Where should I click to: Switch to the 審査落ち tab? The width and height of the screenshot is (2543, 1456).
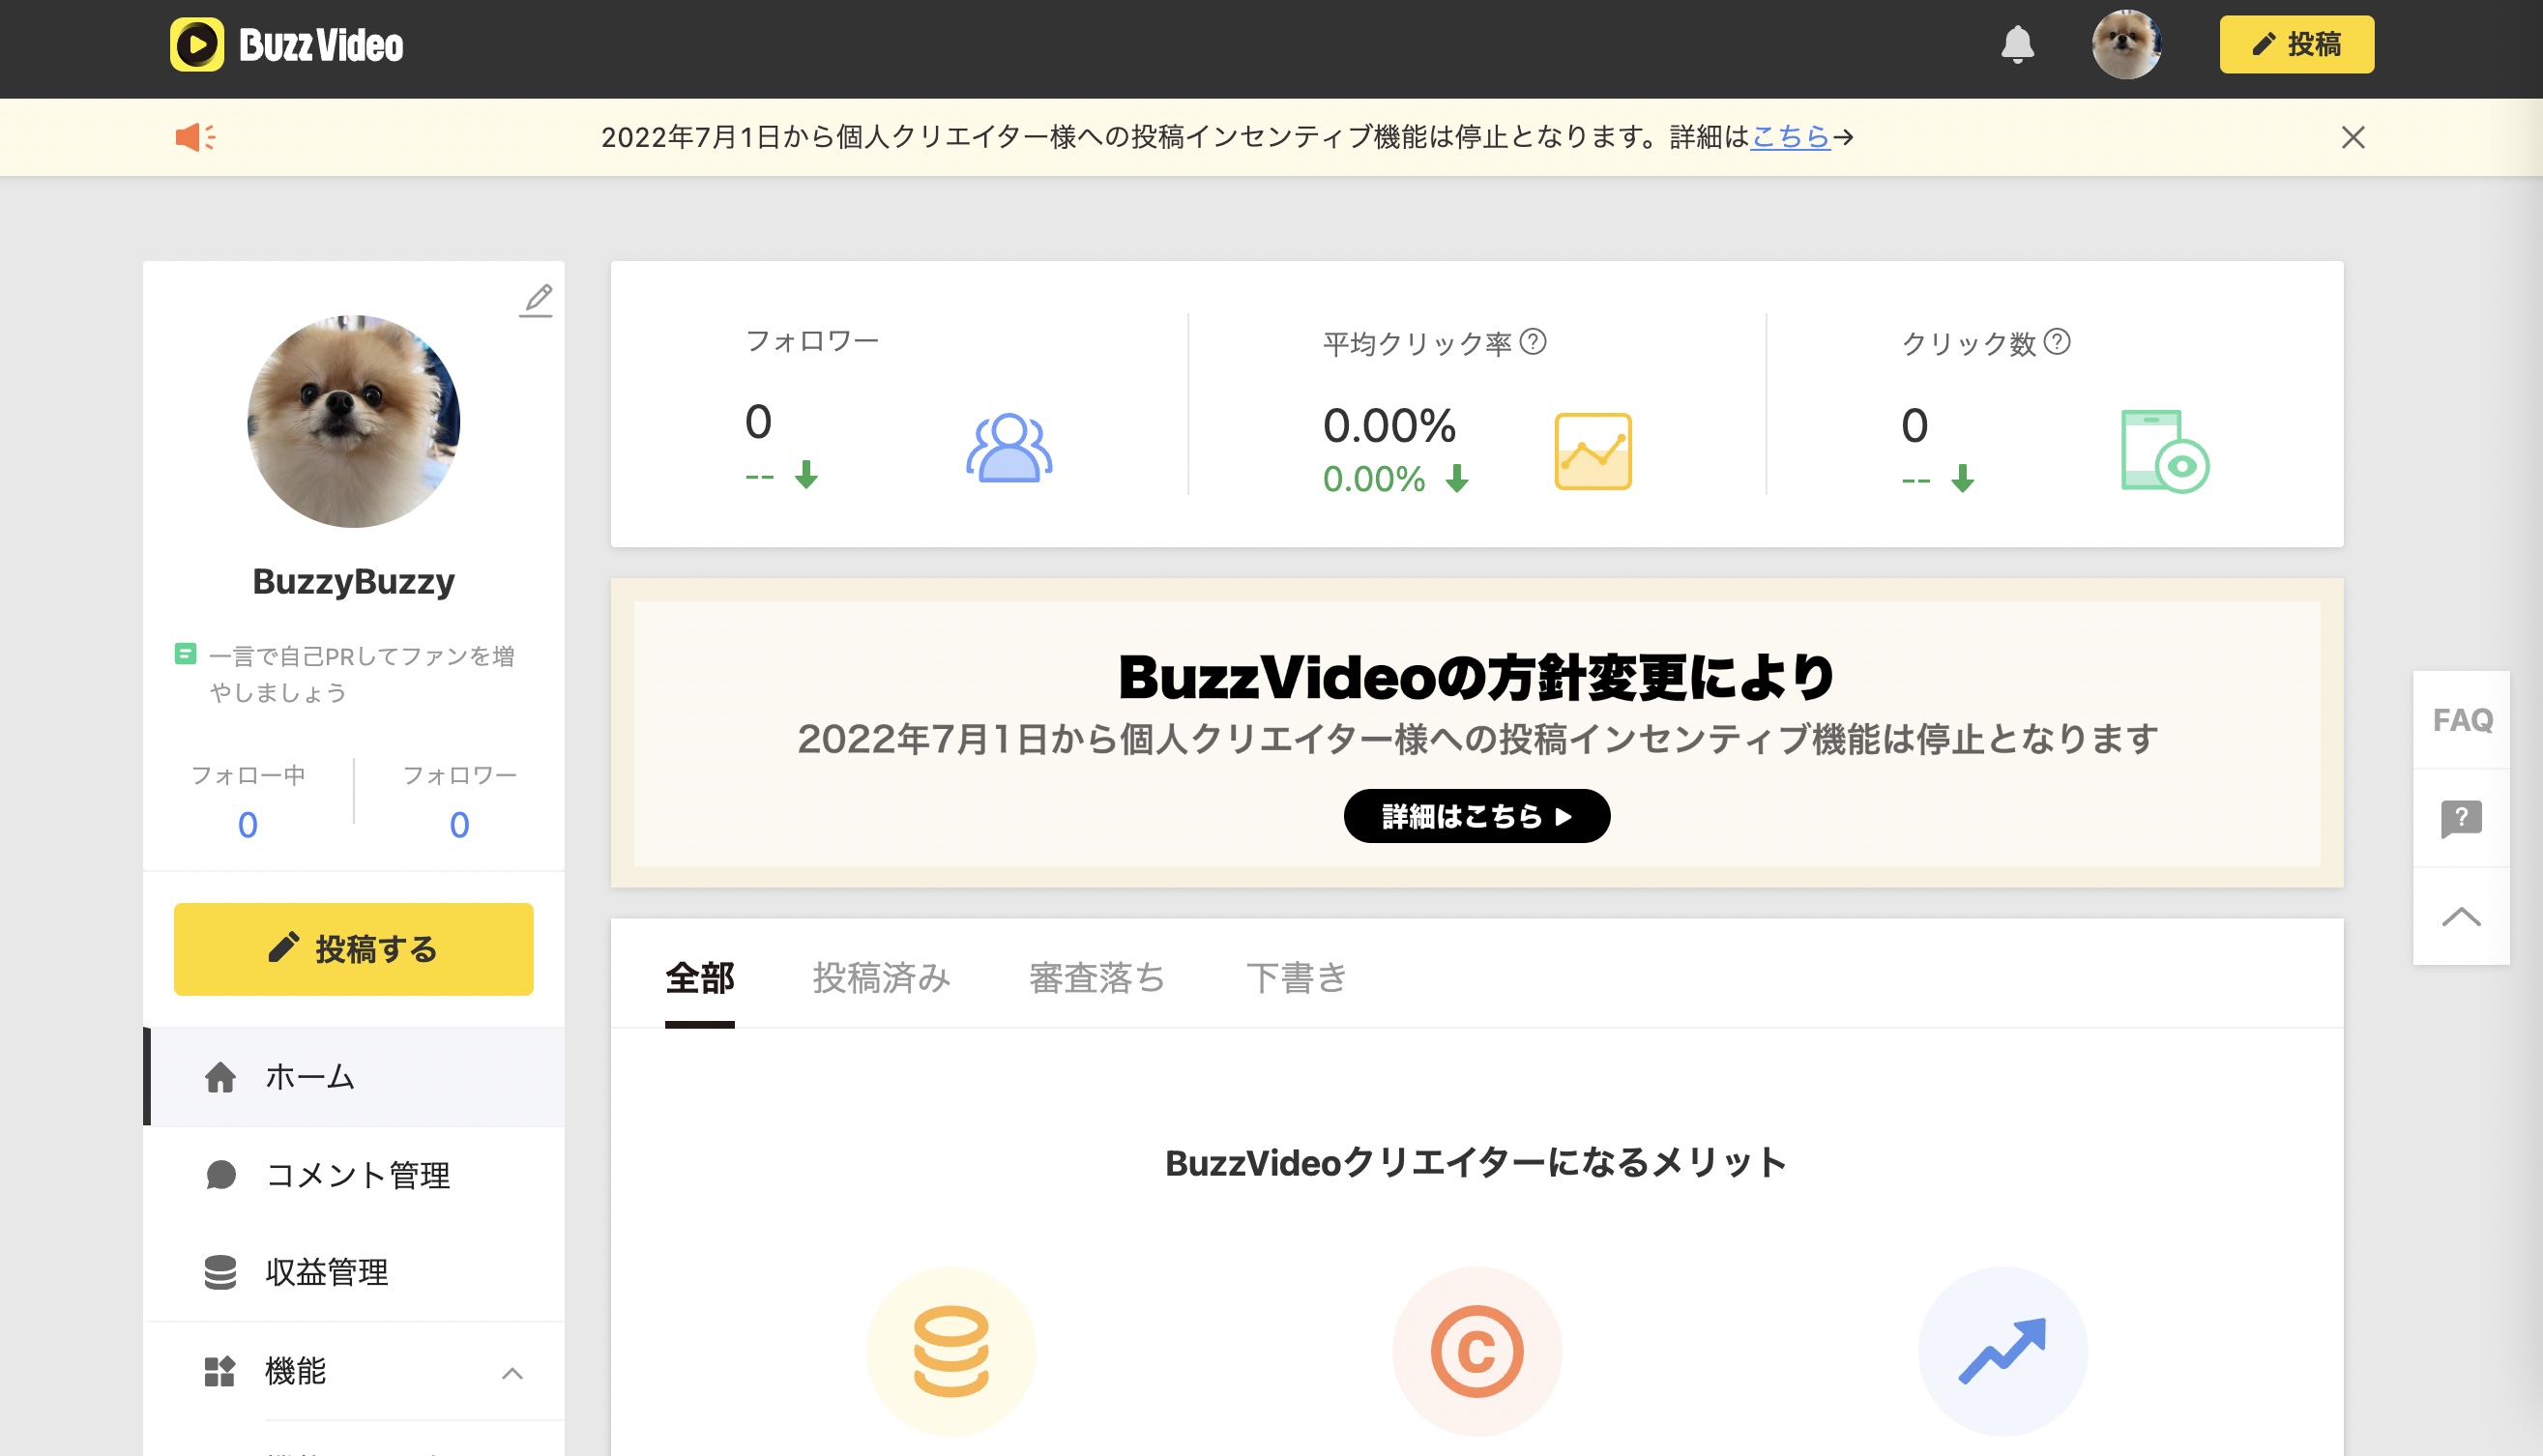coord(1097,978)
